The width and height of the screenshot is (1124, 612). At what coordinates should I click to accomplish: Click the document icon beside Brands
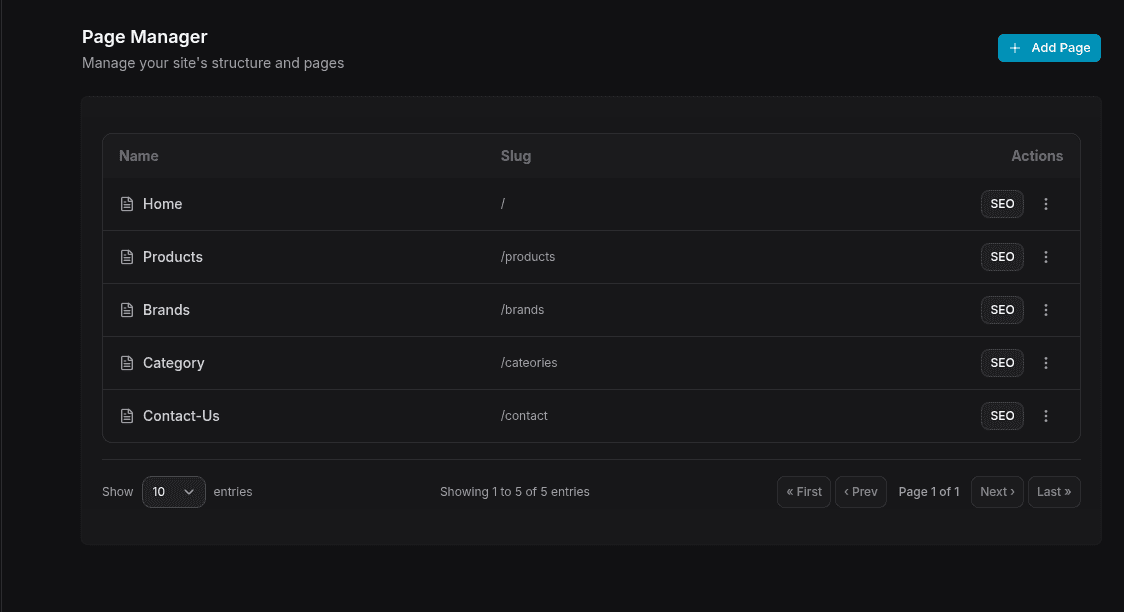127,310
